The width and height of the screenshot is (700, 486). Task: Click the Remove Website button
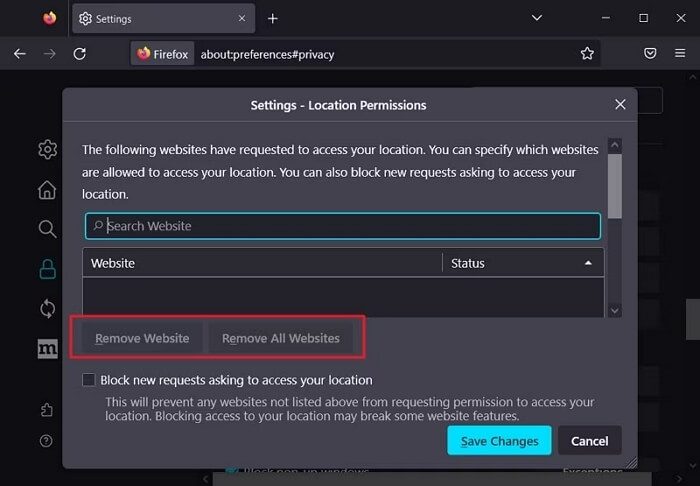click(x=142, y=338)
